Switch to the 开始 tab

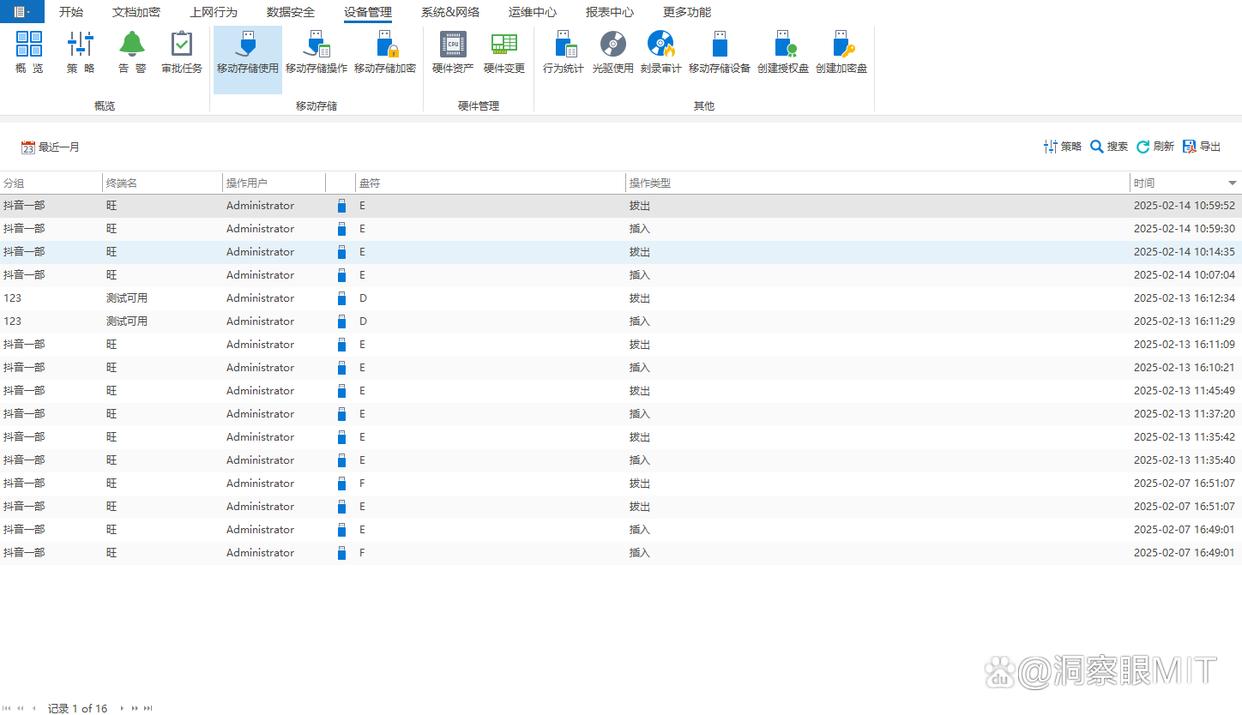[71, 12]
